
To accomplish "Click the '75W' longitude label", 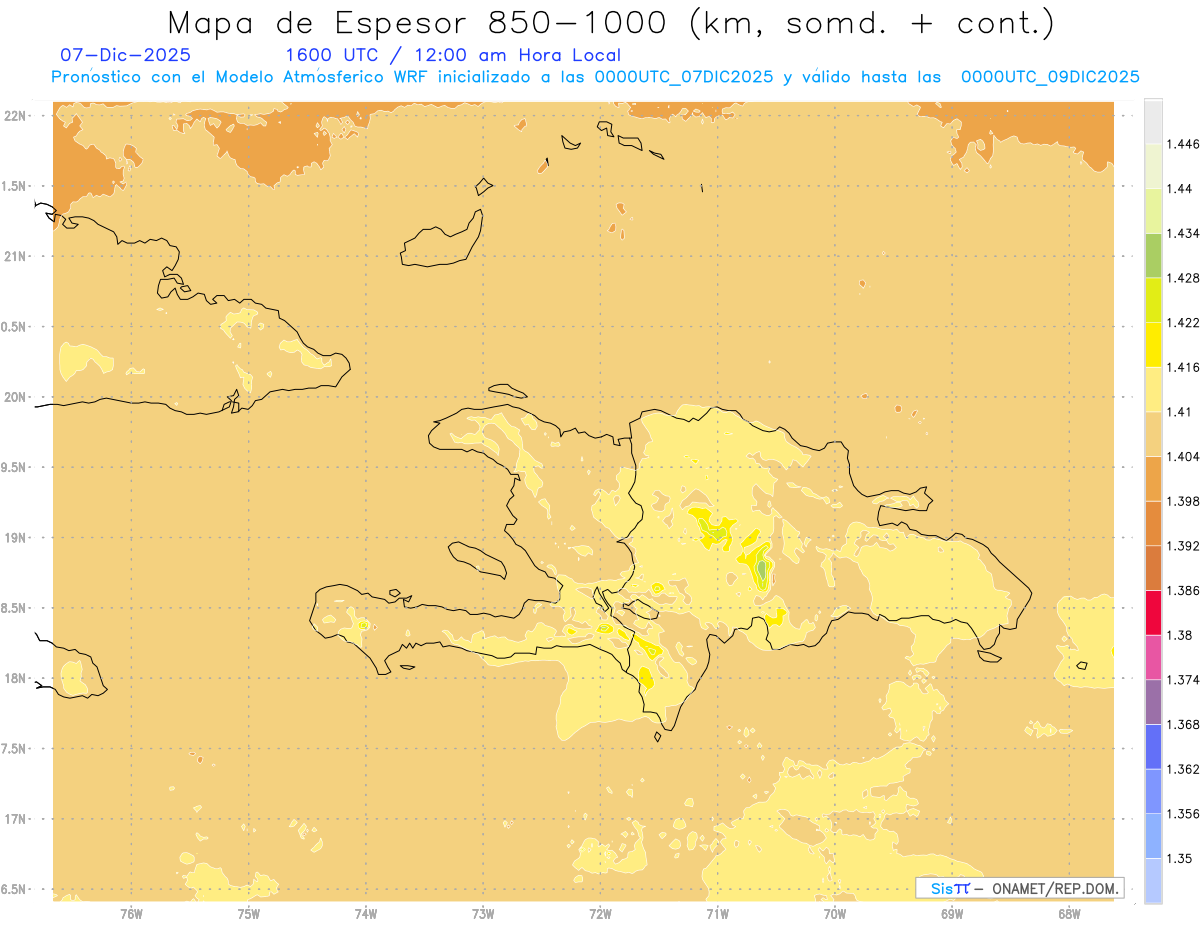I will (248, 913).
